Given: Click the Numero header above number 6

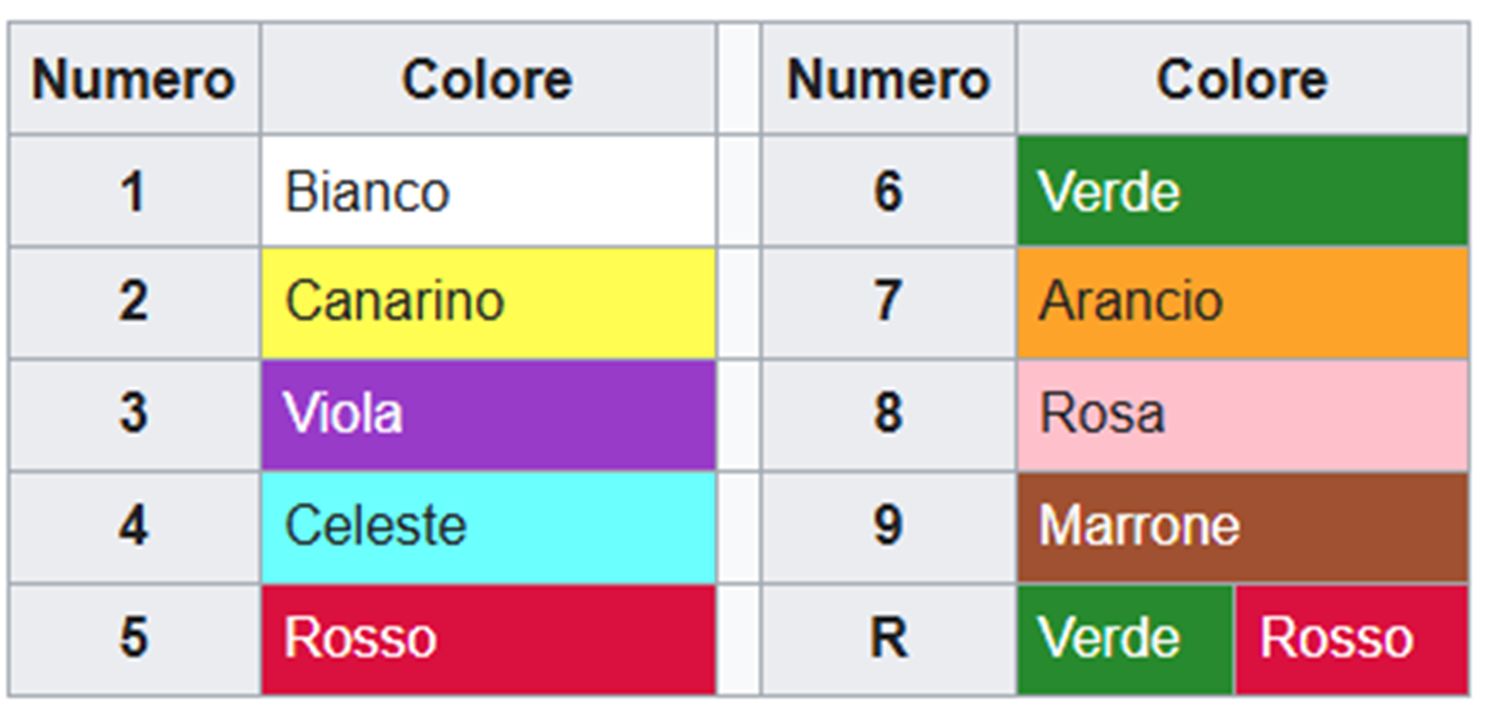Looking at the screenshot, I should pyautogui.click(x=888, y=79).
